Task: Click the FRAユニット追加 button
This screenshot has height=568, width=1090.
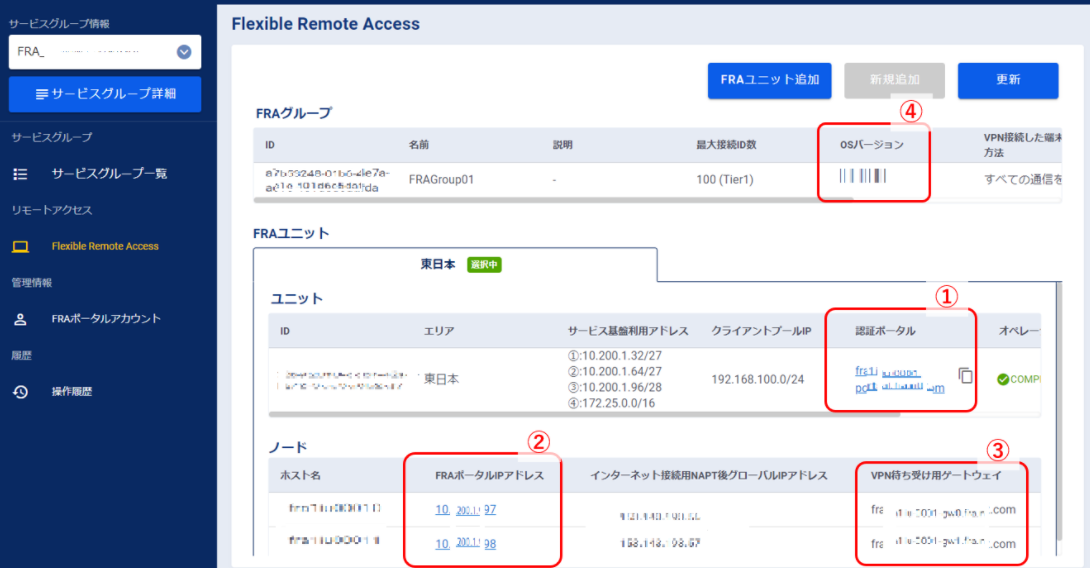Action: 770,81
